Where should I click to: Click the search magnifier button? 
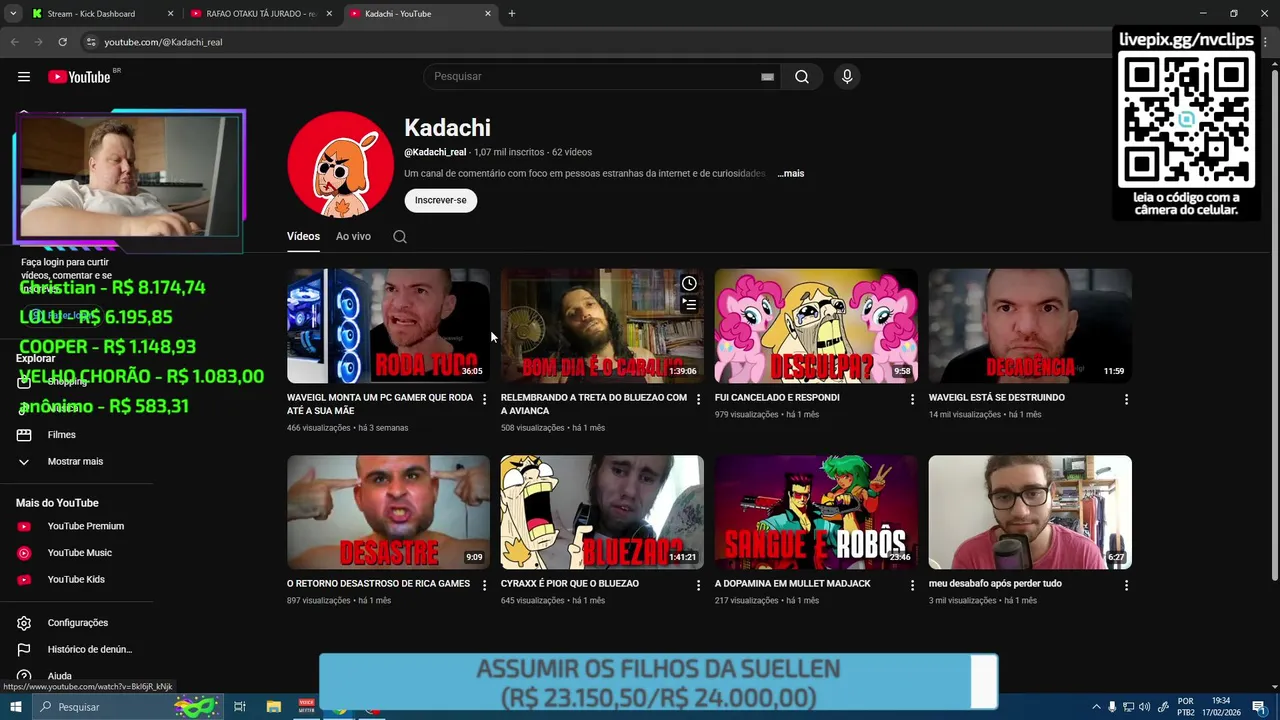tap(802, 77)
